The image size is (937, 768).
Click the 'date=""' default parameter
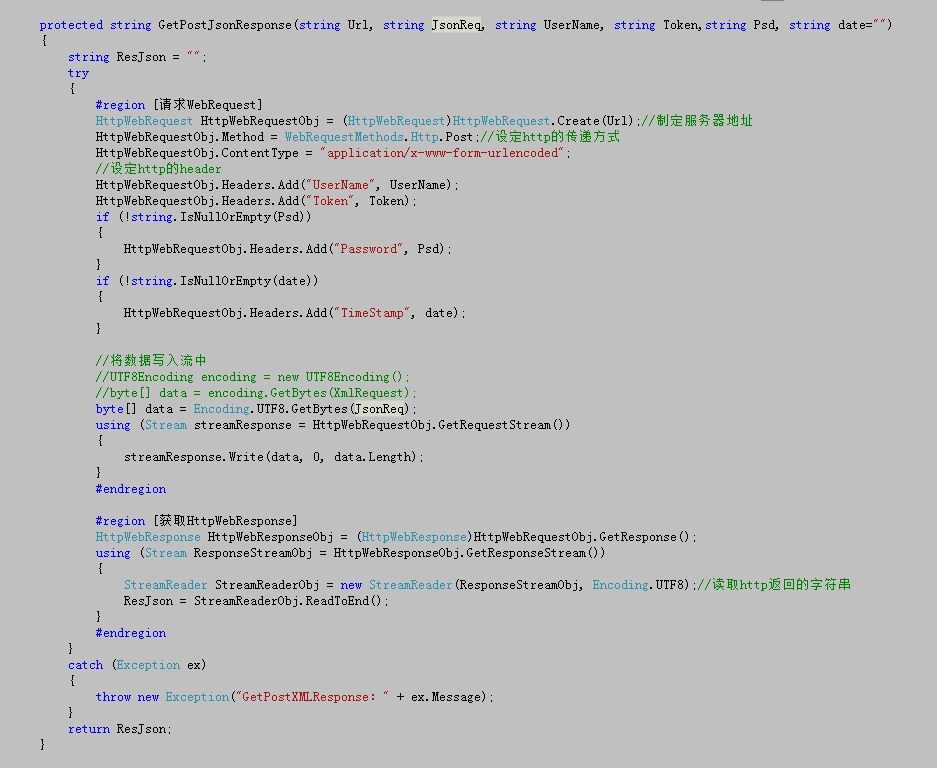click(862, 25)
